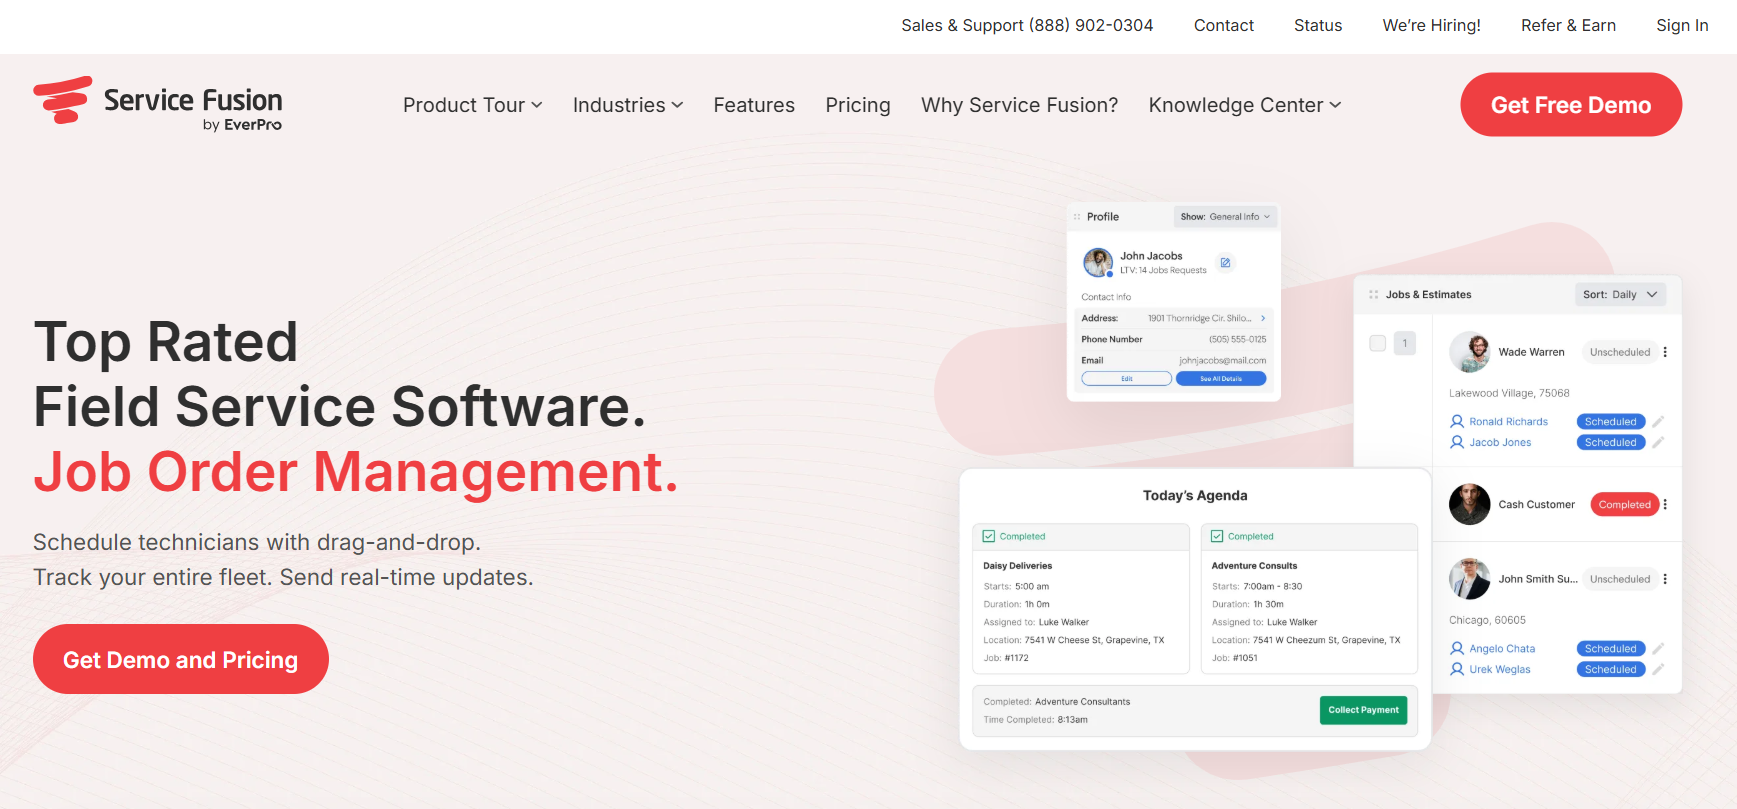
Task: Click the pencil icon in Urek Weglas row
Action: (1658, 670)
